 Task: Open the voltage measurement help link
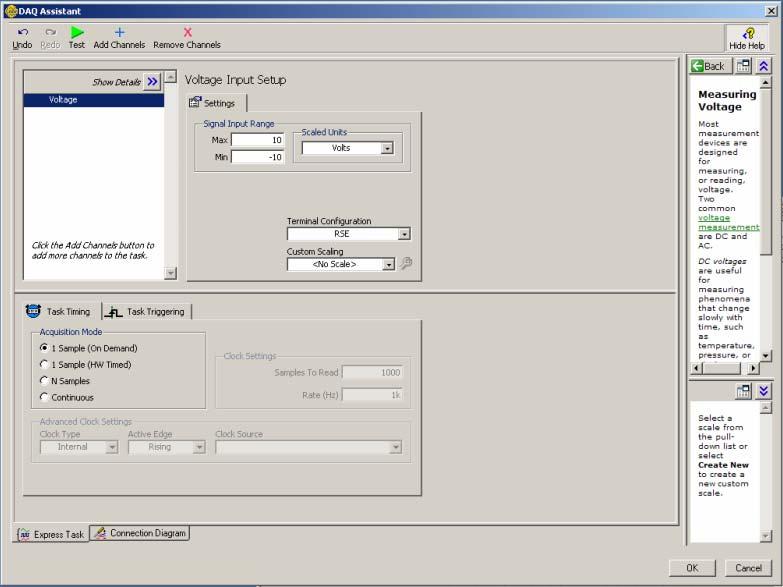click(729, 222)
